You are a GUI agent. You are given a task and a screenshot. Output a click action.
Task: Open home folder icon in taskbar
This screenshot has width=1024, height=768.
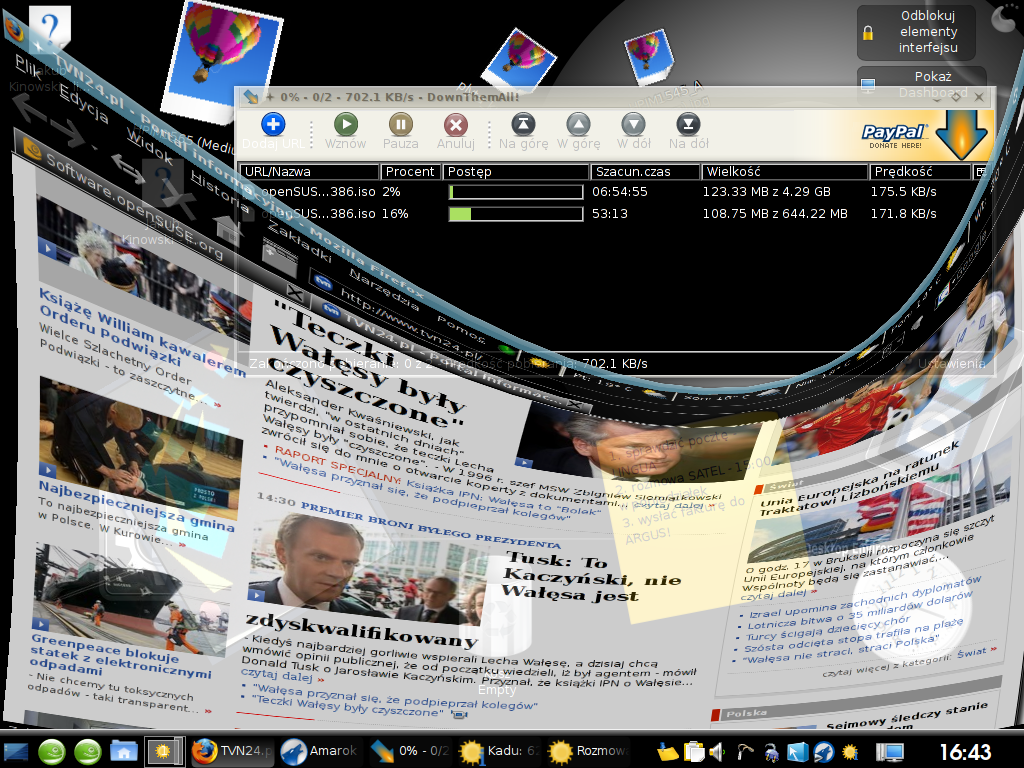point(123,752)
